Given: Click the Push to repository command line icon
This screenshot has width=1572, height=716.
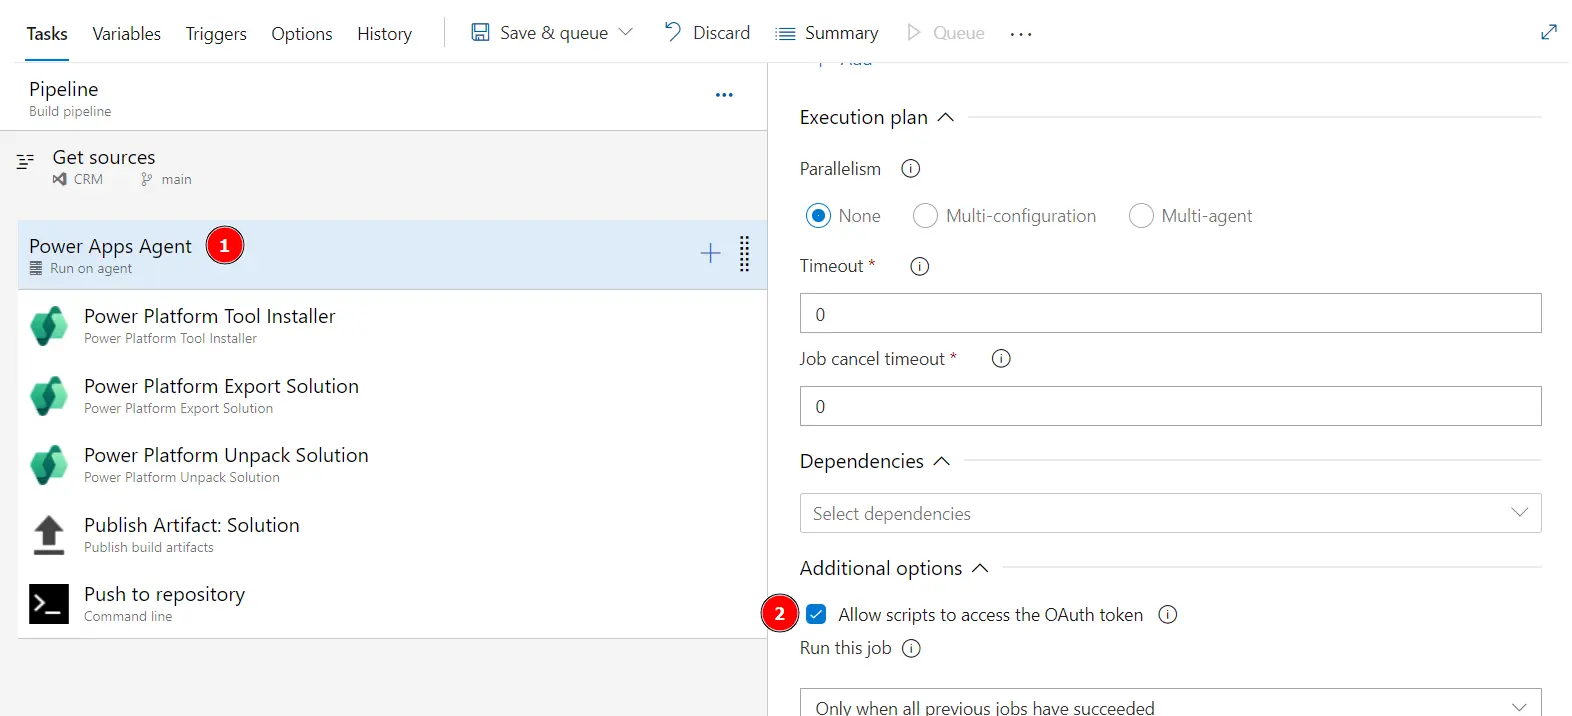Looking at the screenshot, I should click(x=49, y=604).
